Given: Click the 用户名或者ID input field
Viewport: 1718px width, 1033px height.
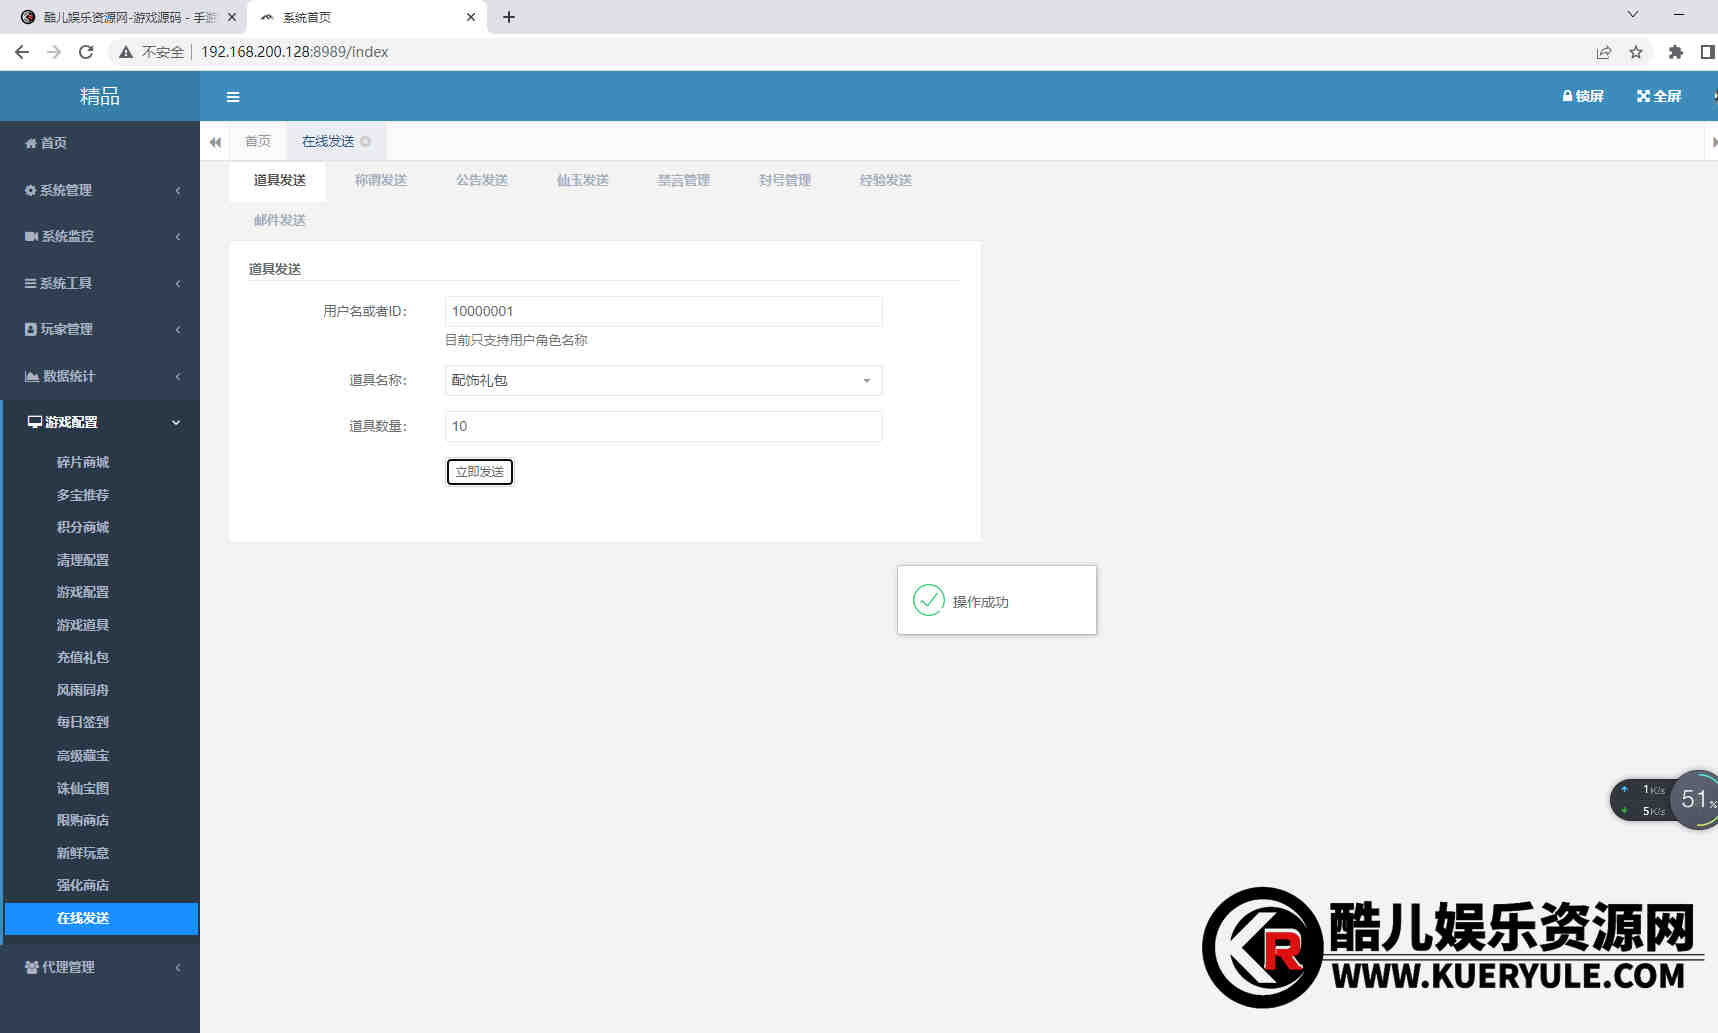Looking at the screenshot, I should coord(663,311).
